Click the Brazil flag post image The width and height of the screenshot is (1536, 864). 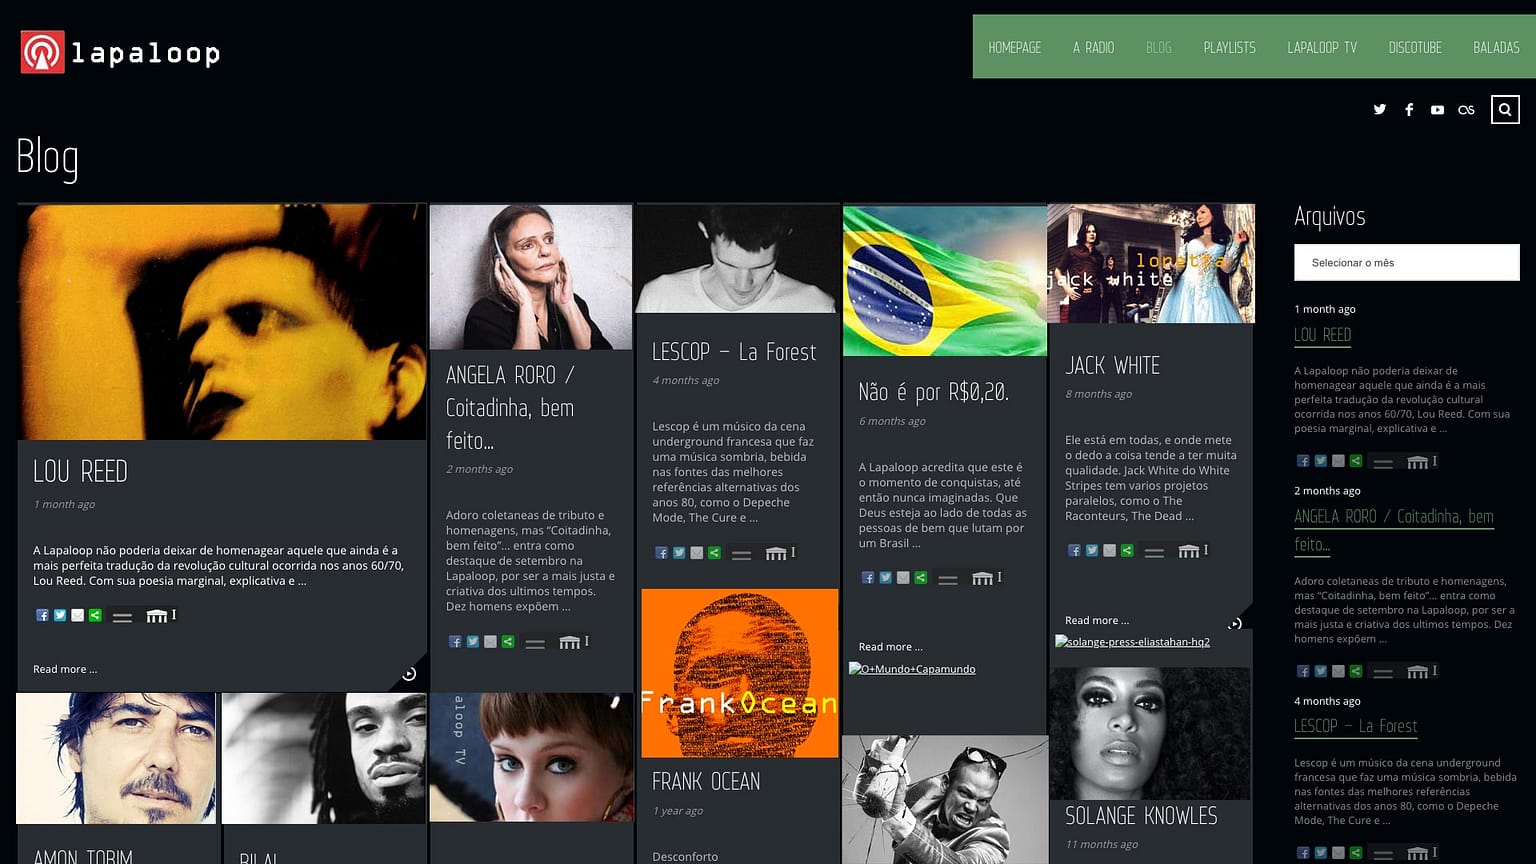[x=944, y=281]
